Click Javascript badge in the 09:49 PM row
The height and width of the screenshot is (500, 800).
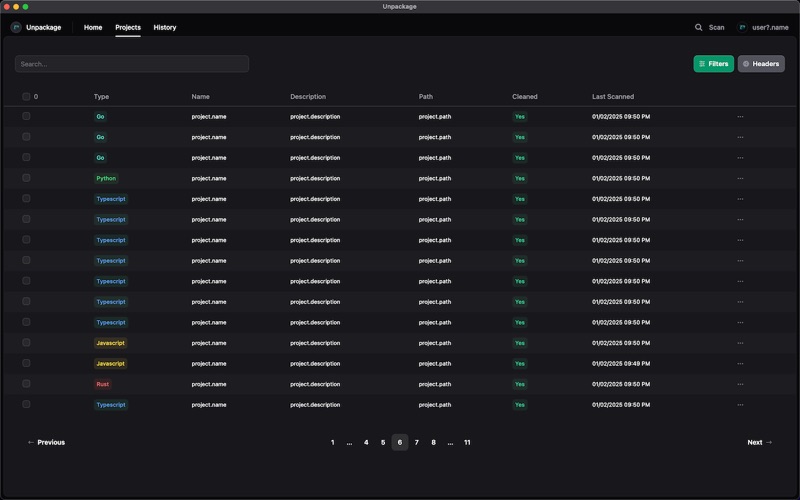pyautogui.click(x=111, y=364)
